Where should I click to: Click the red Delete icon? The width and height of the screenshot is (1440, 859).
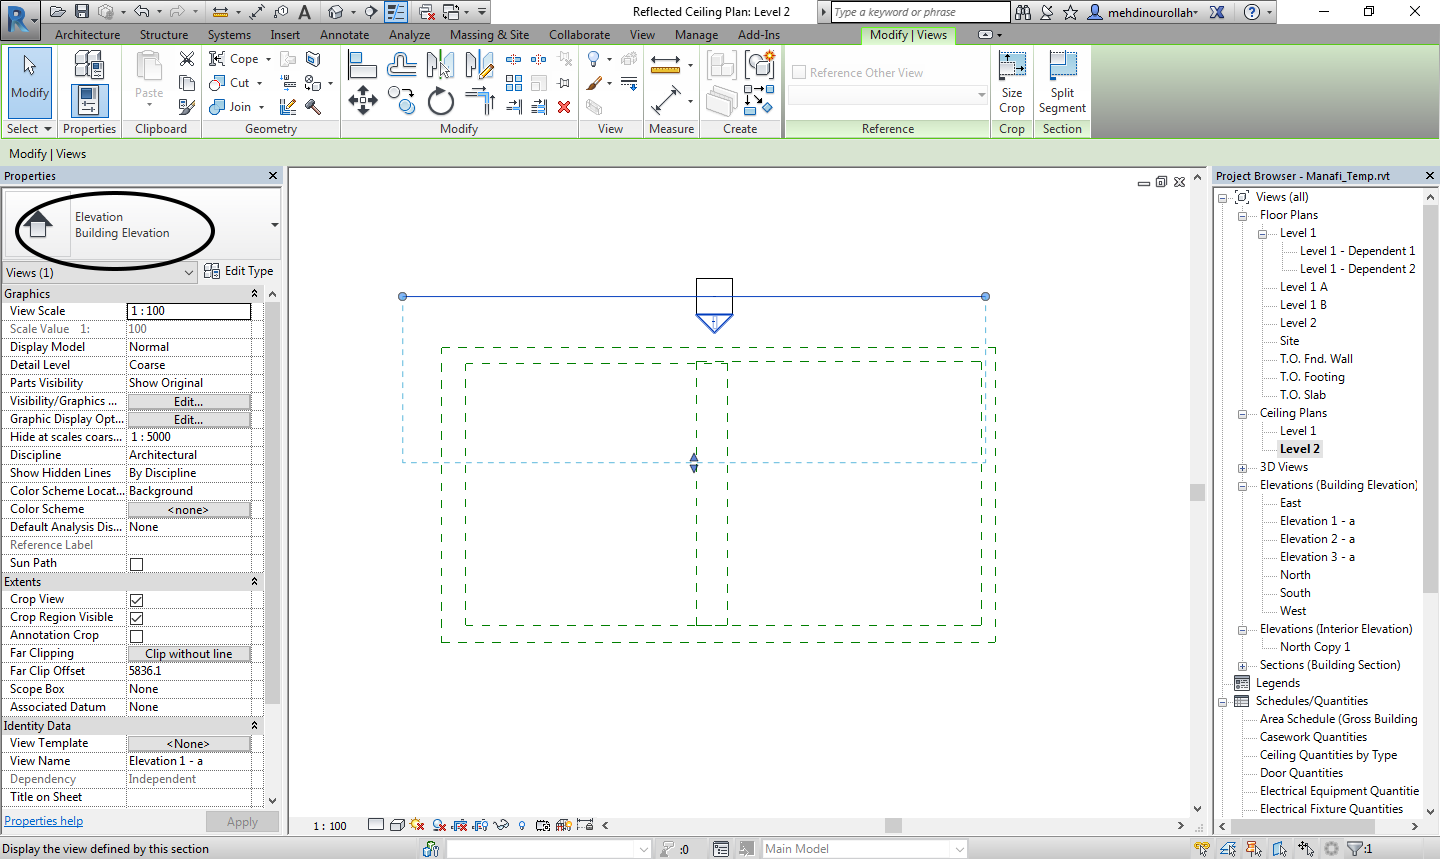[564, 106]
